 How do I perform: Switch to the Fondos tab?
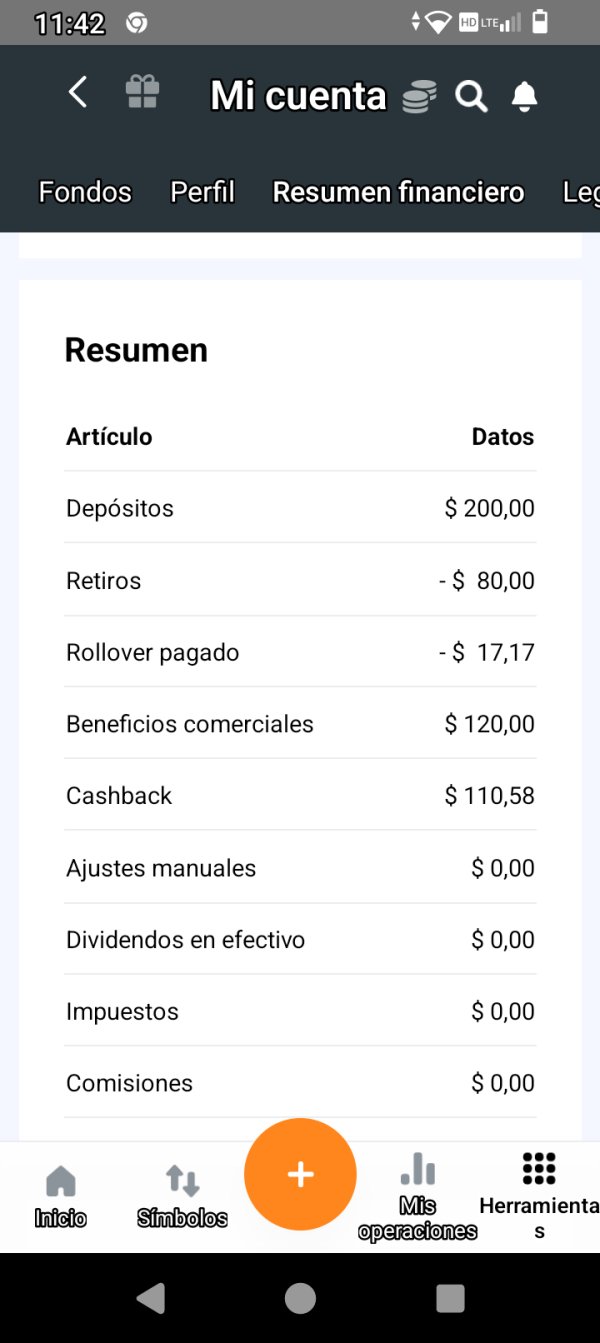[x=85, y=192]
